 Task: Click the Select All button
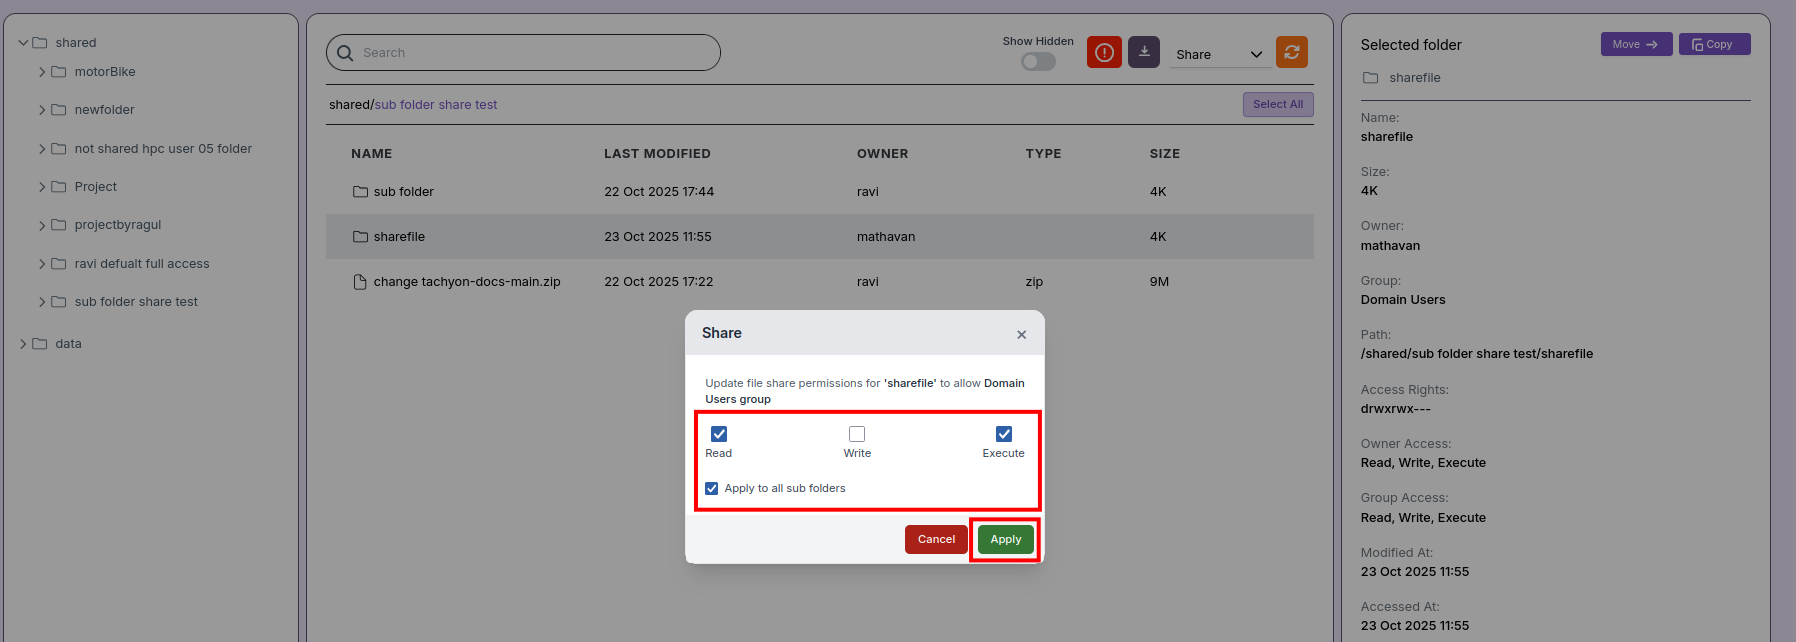pyautogui.click(x=1278, y=104)
